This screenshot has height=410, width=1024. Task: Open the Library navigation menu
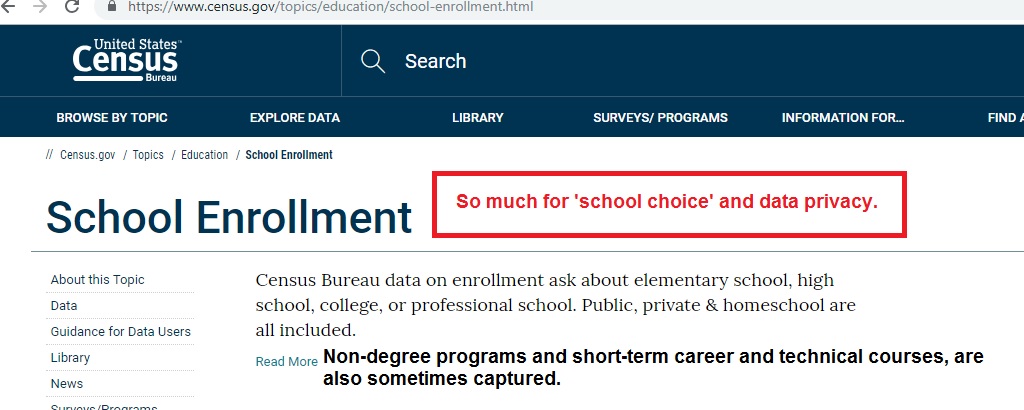click(477, 118)
